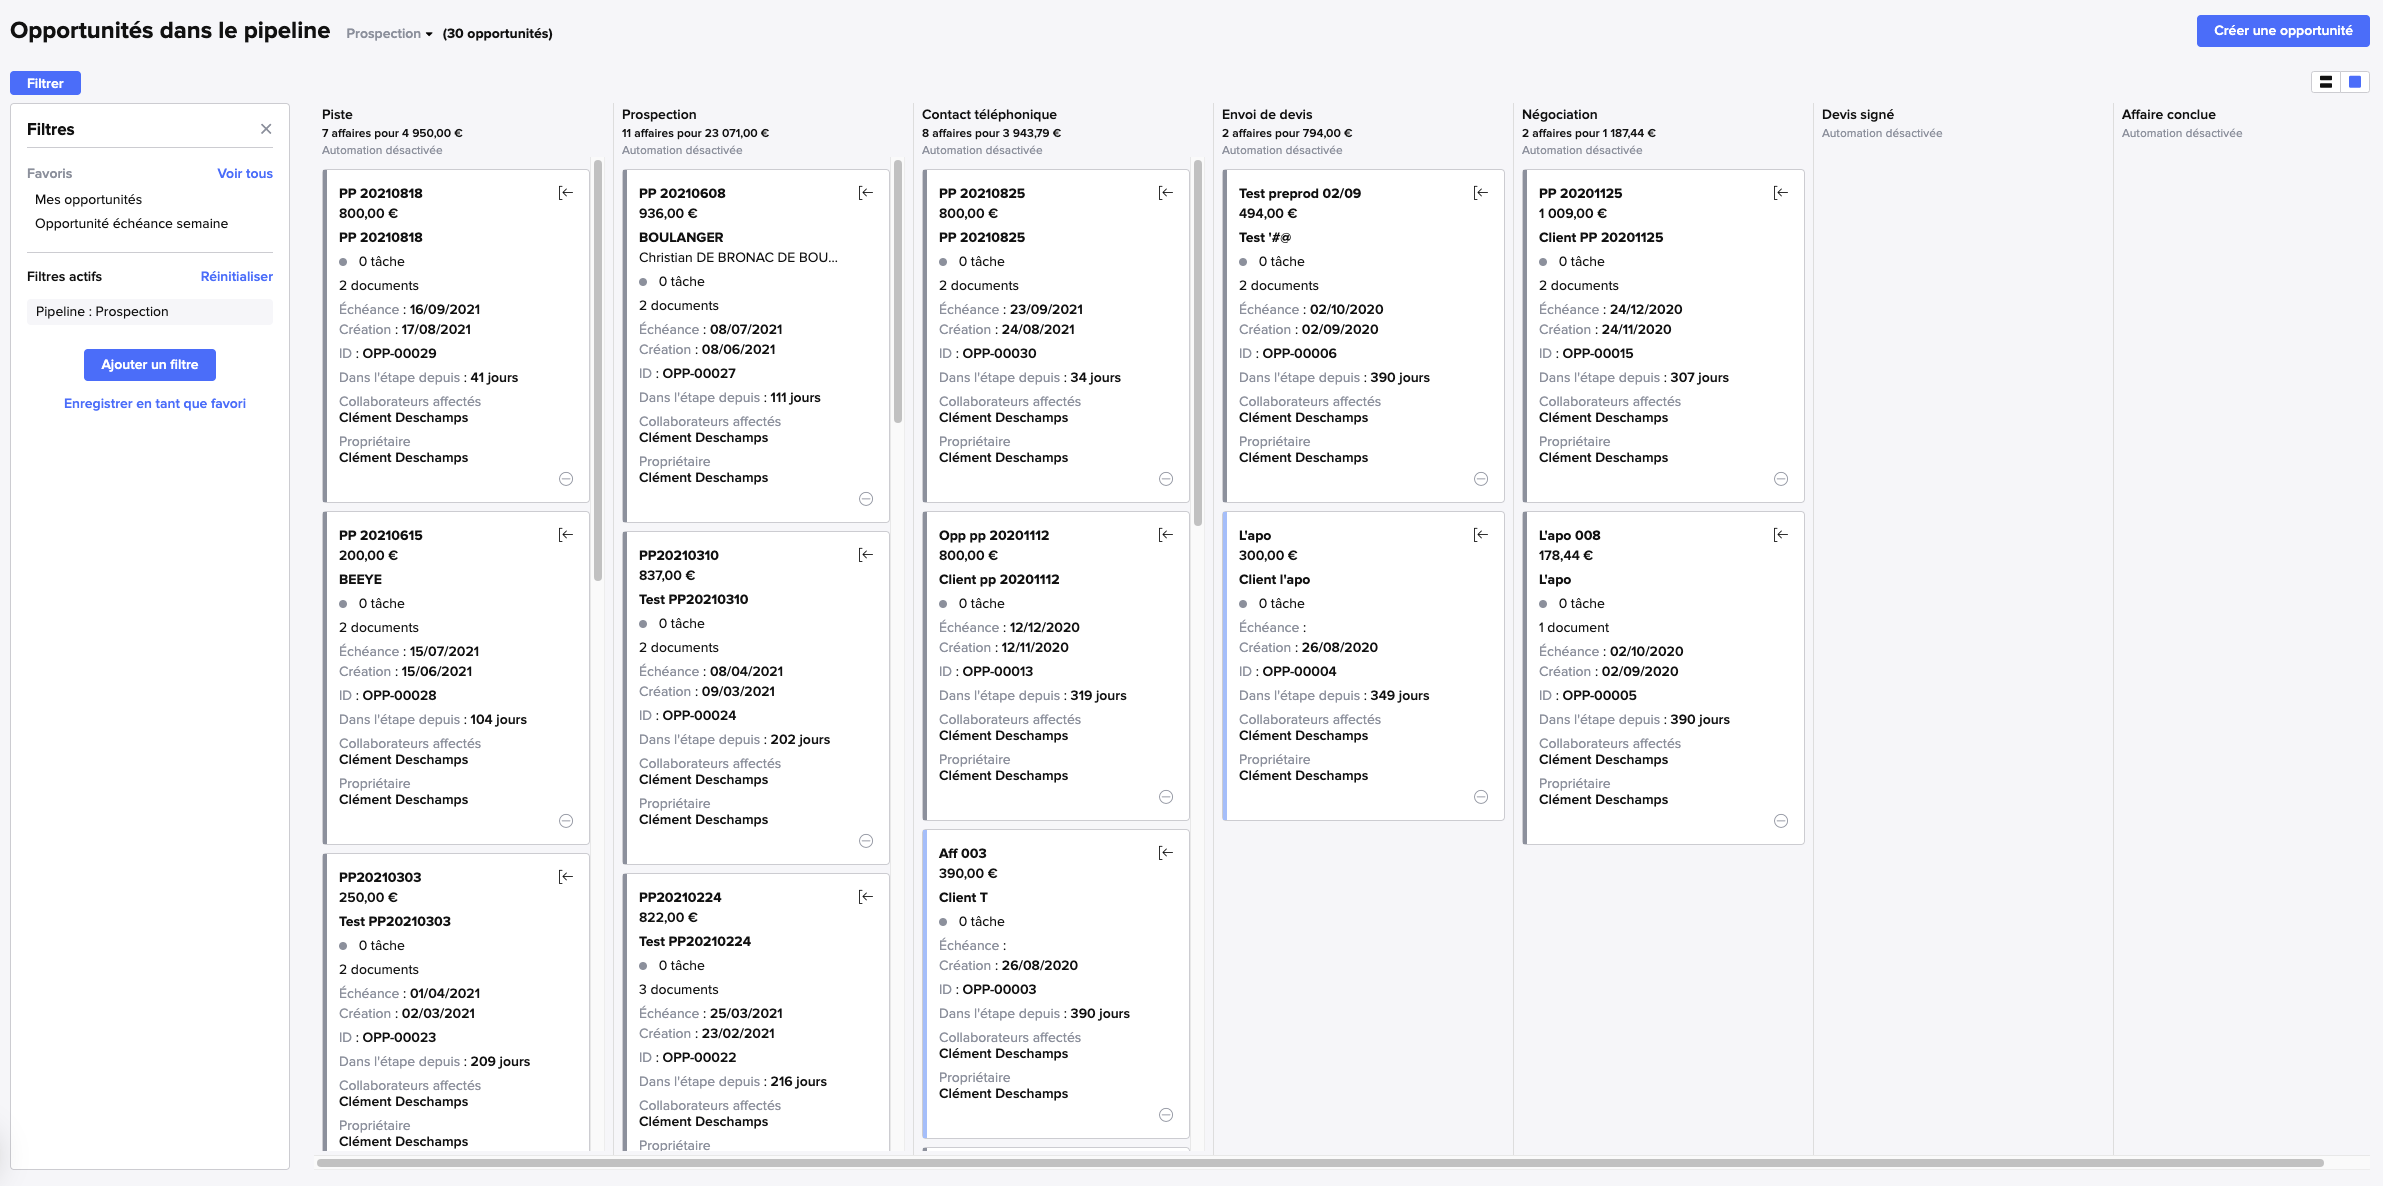Screen dimensions: 2383x1186
Task: Click Réinitialiser active filters link
Action: 237,276
